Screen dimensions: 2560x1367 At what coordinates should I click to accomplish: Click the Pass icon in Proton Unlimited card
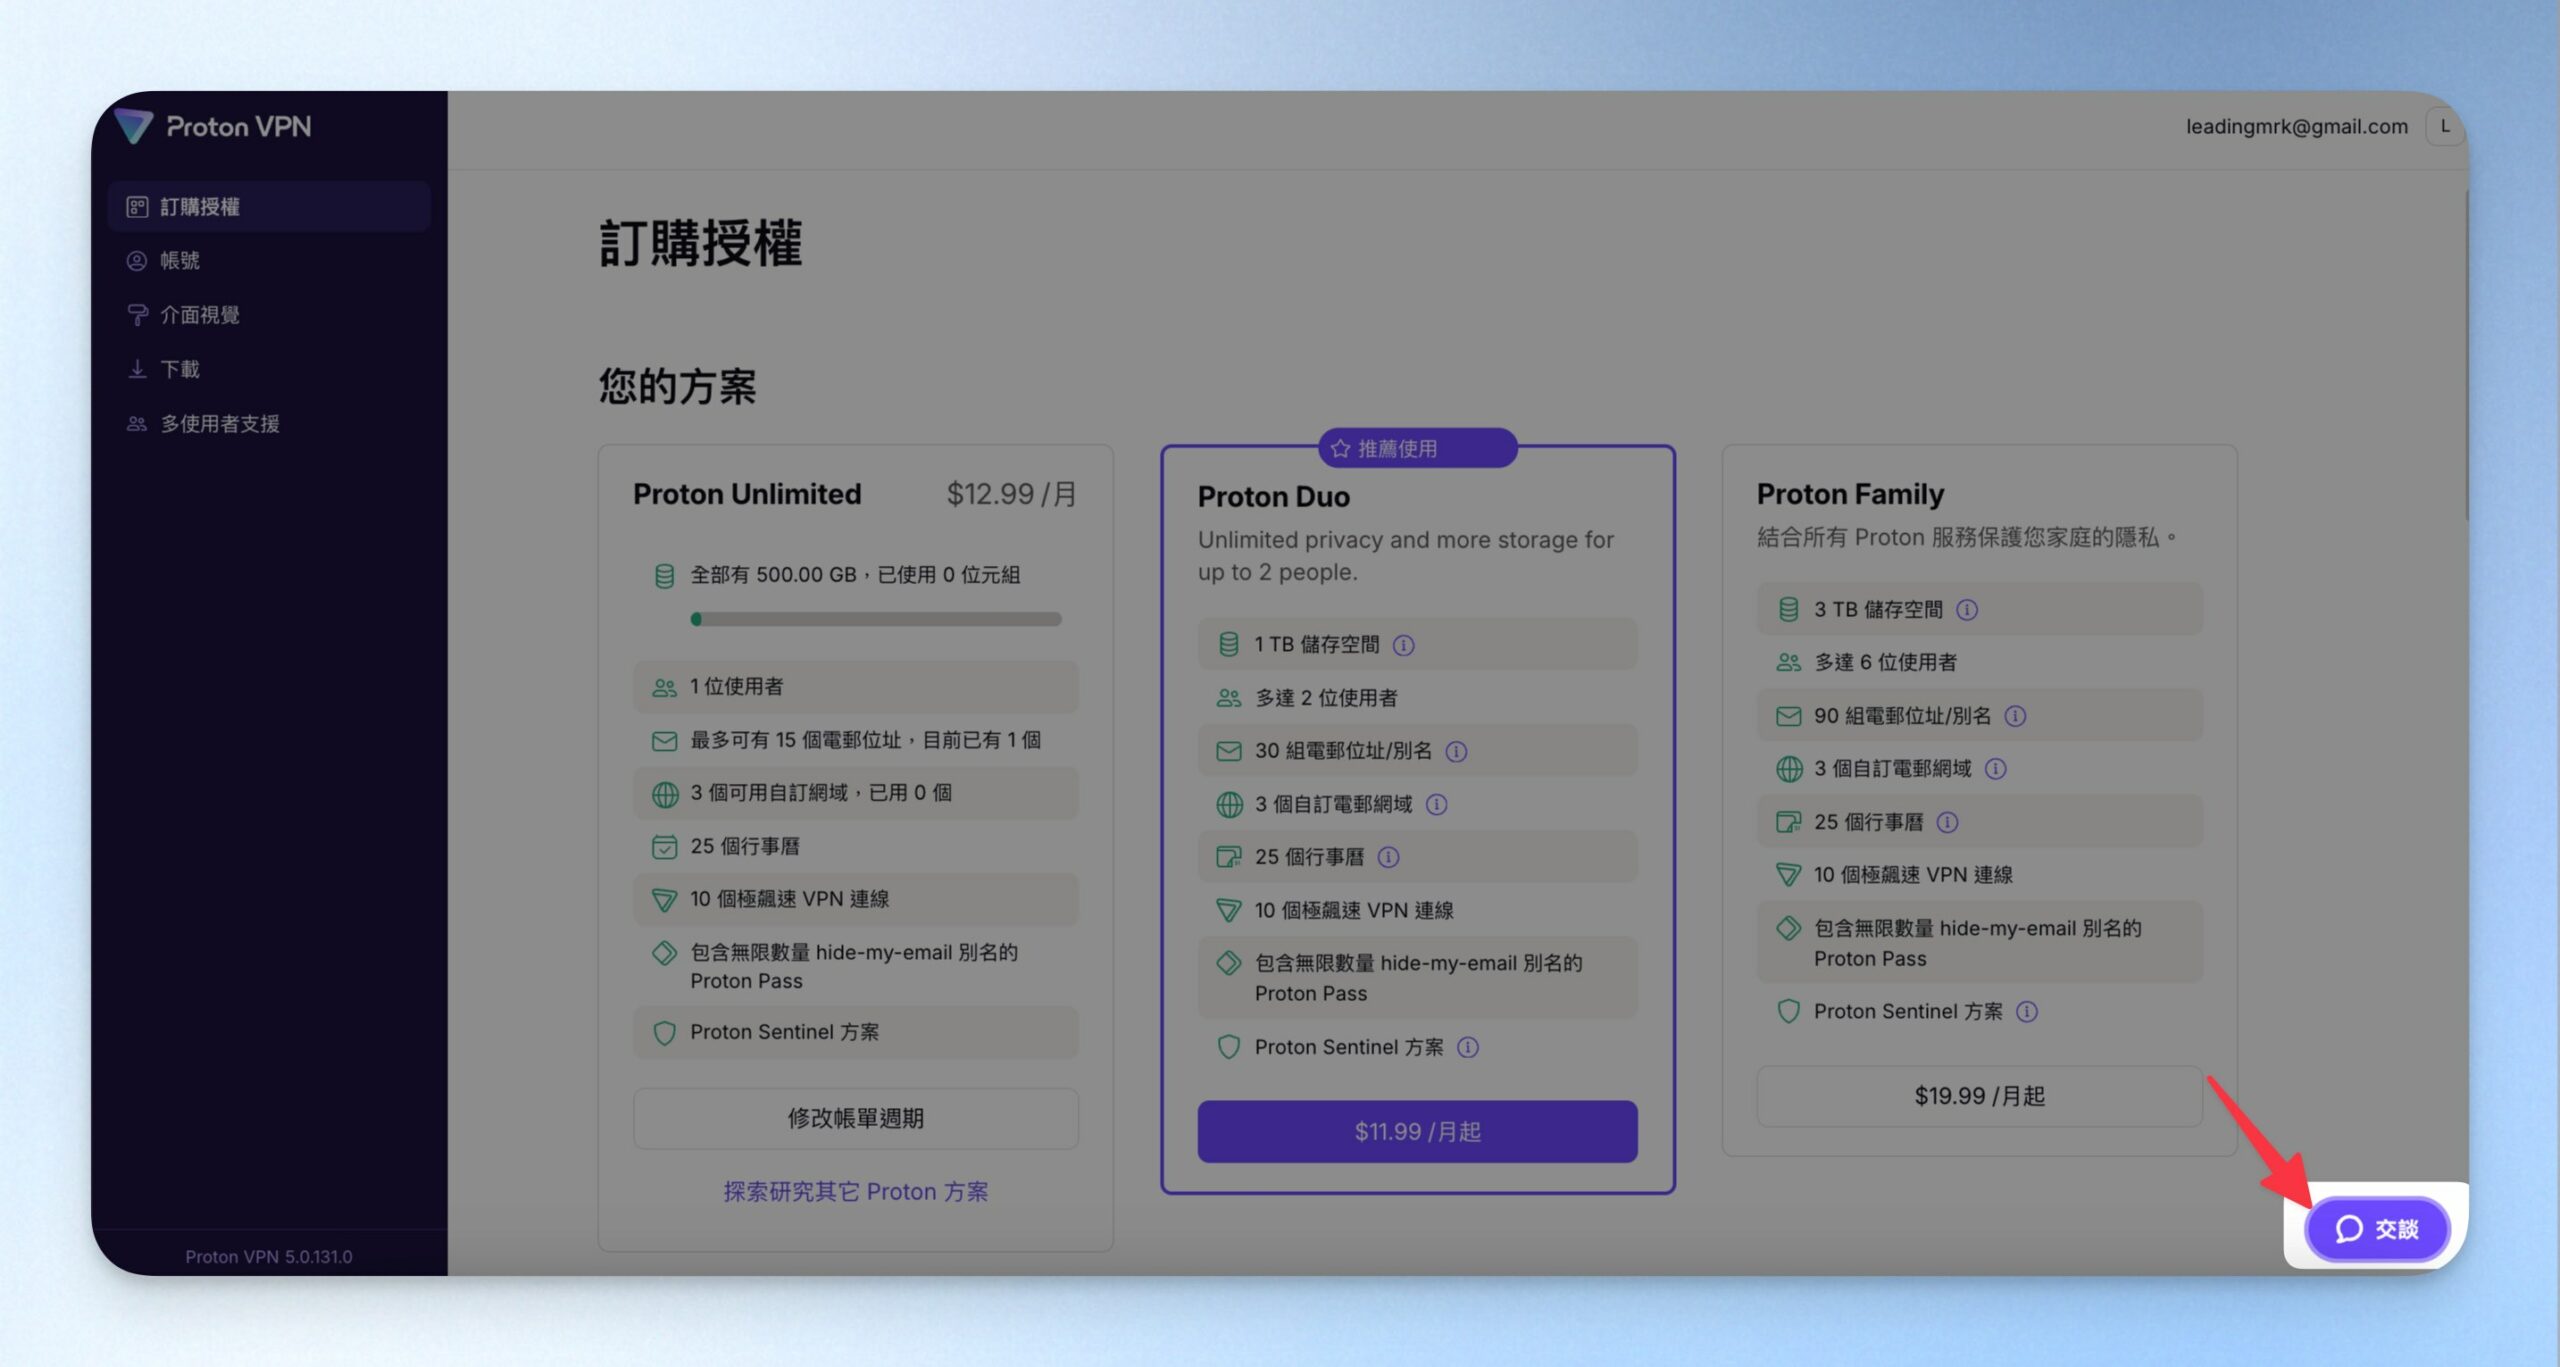(664, 953)
